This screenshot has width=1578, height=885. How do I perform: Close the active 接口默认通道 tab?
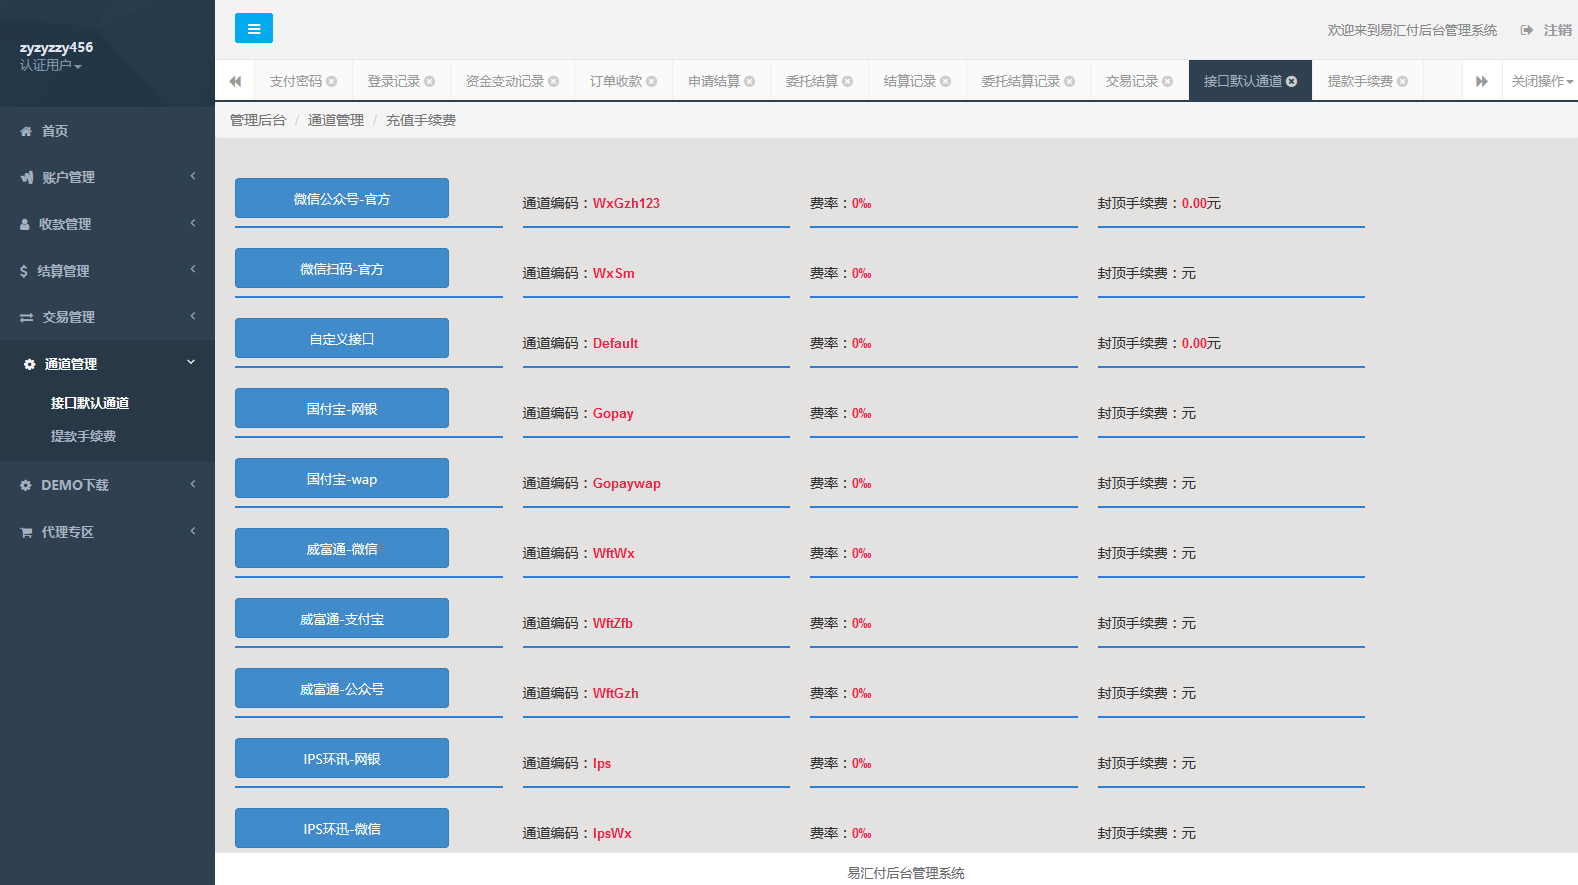pos(1291,82)
